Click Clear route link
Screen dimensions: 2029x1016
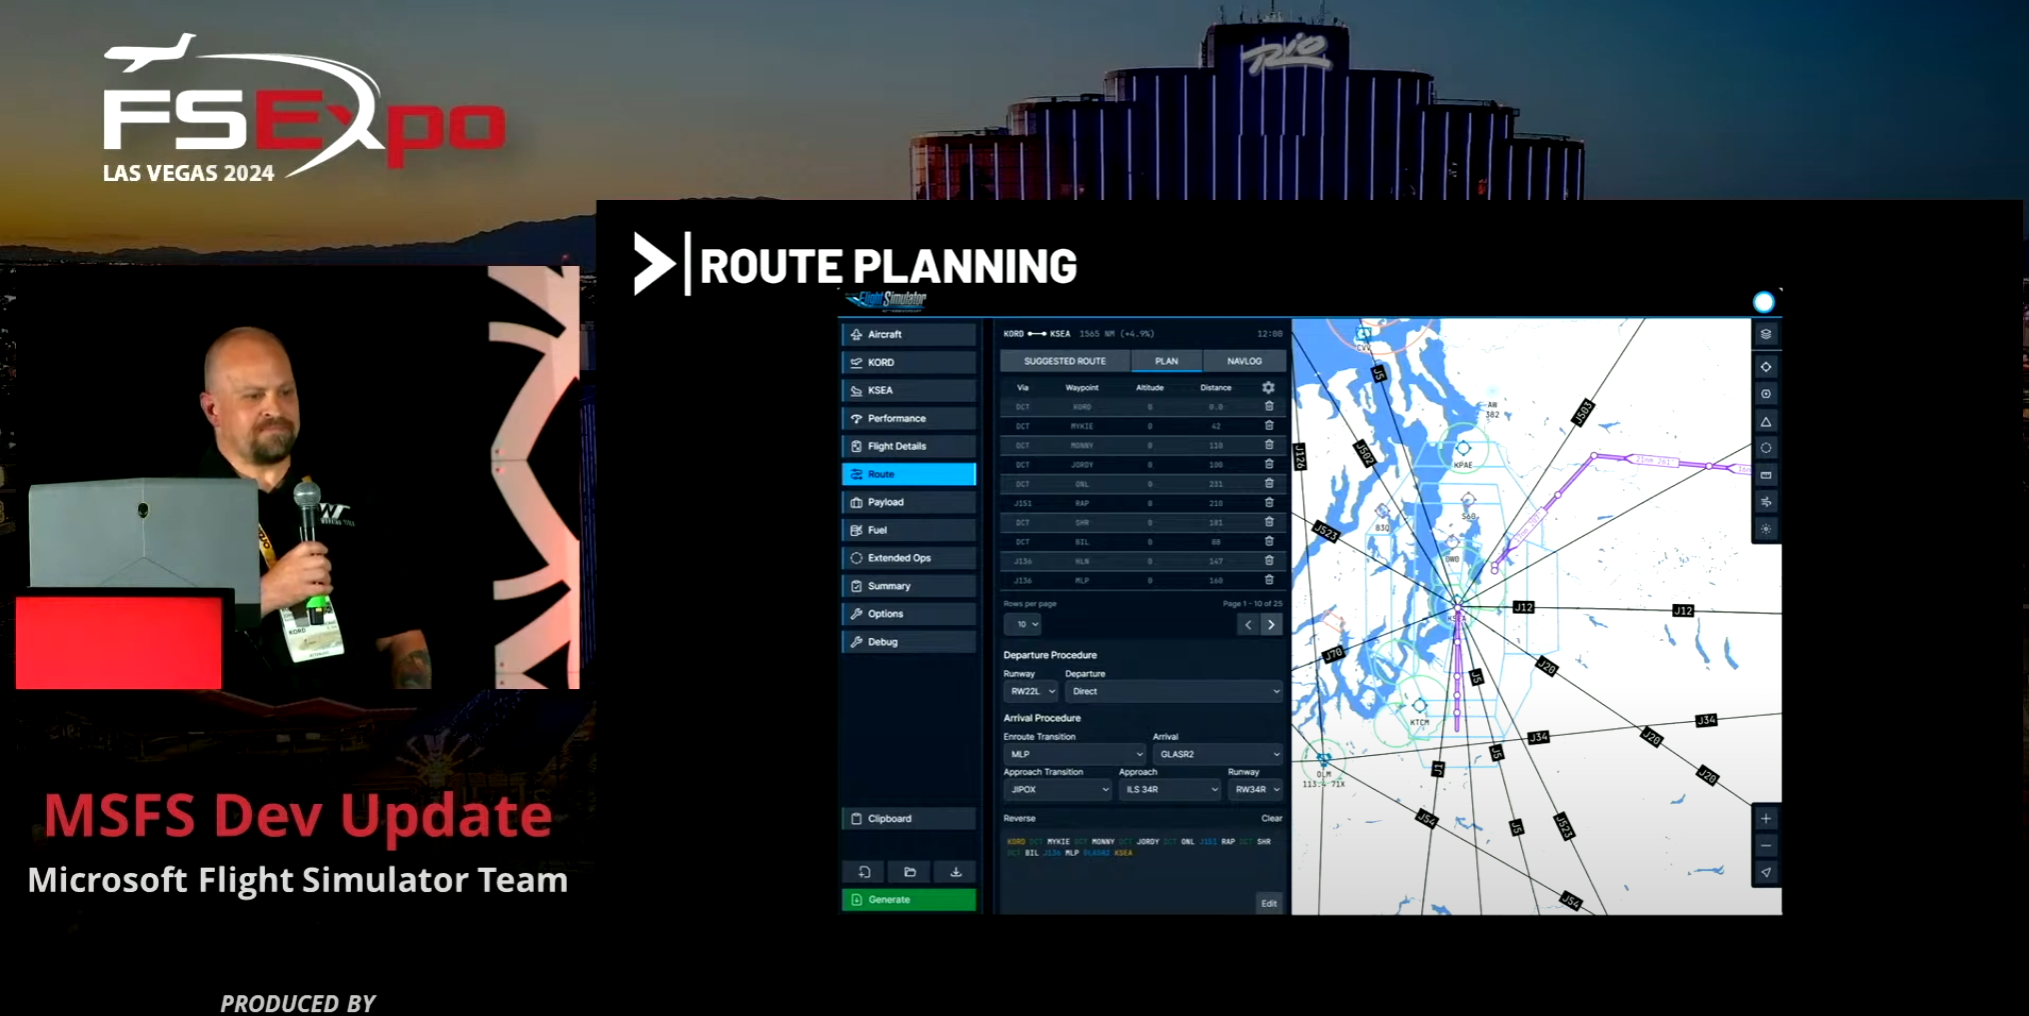(1271, 818)
